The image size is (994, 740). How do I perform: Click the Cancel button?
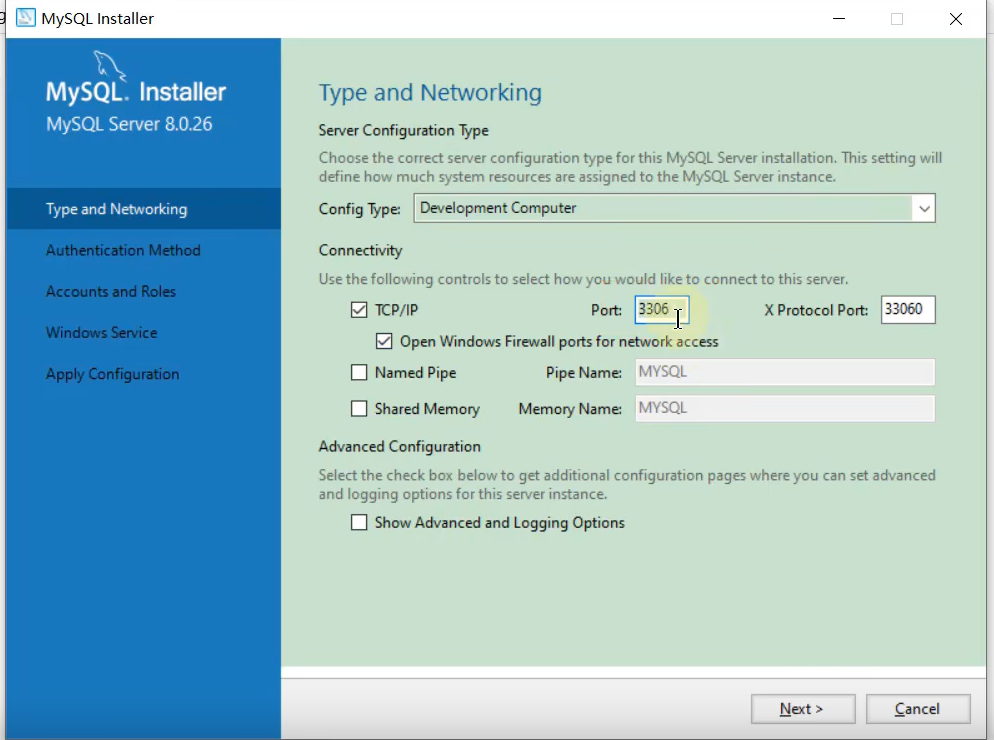coord(917,708)
